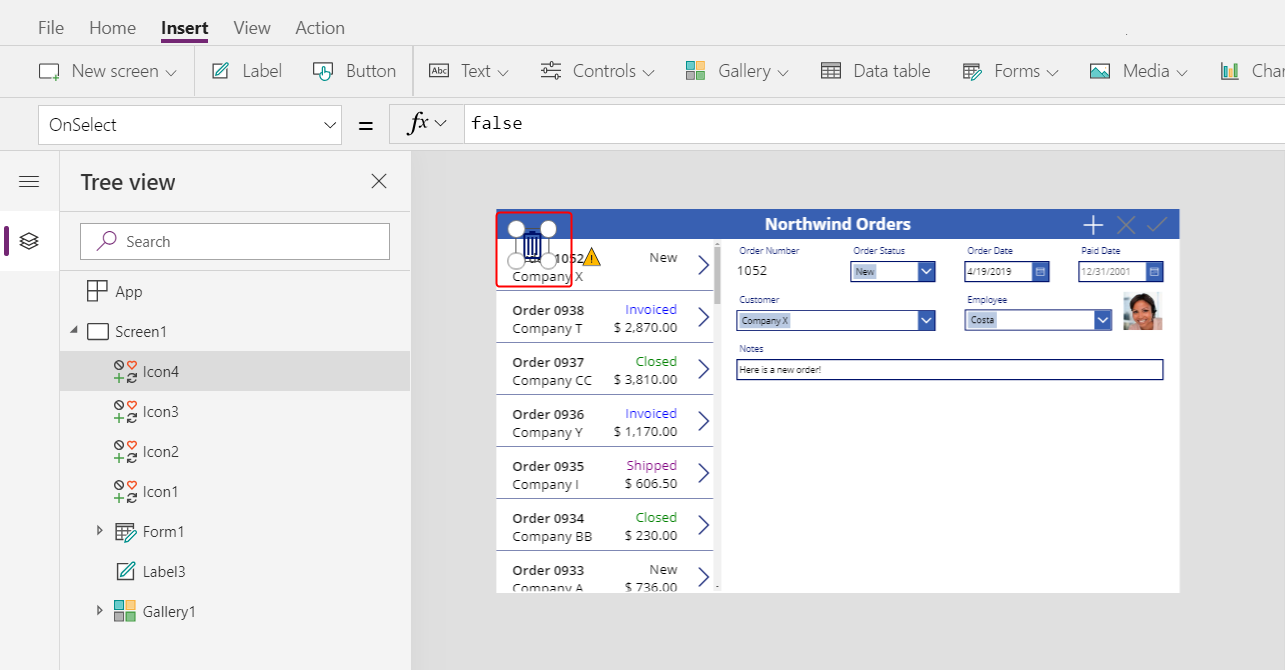The height and width of the screenshot is (670, 1285).
Task: Open Order 0935 with its chevron
Action: tap(703, 473)
